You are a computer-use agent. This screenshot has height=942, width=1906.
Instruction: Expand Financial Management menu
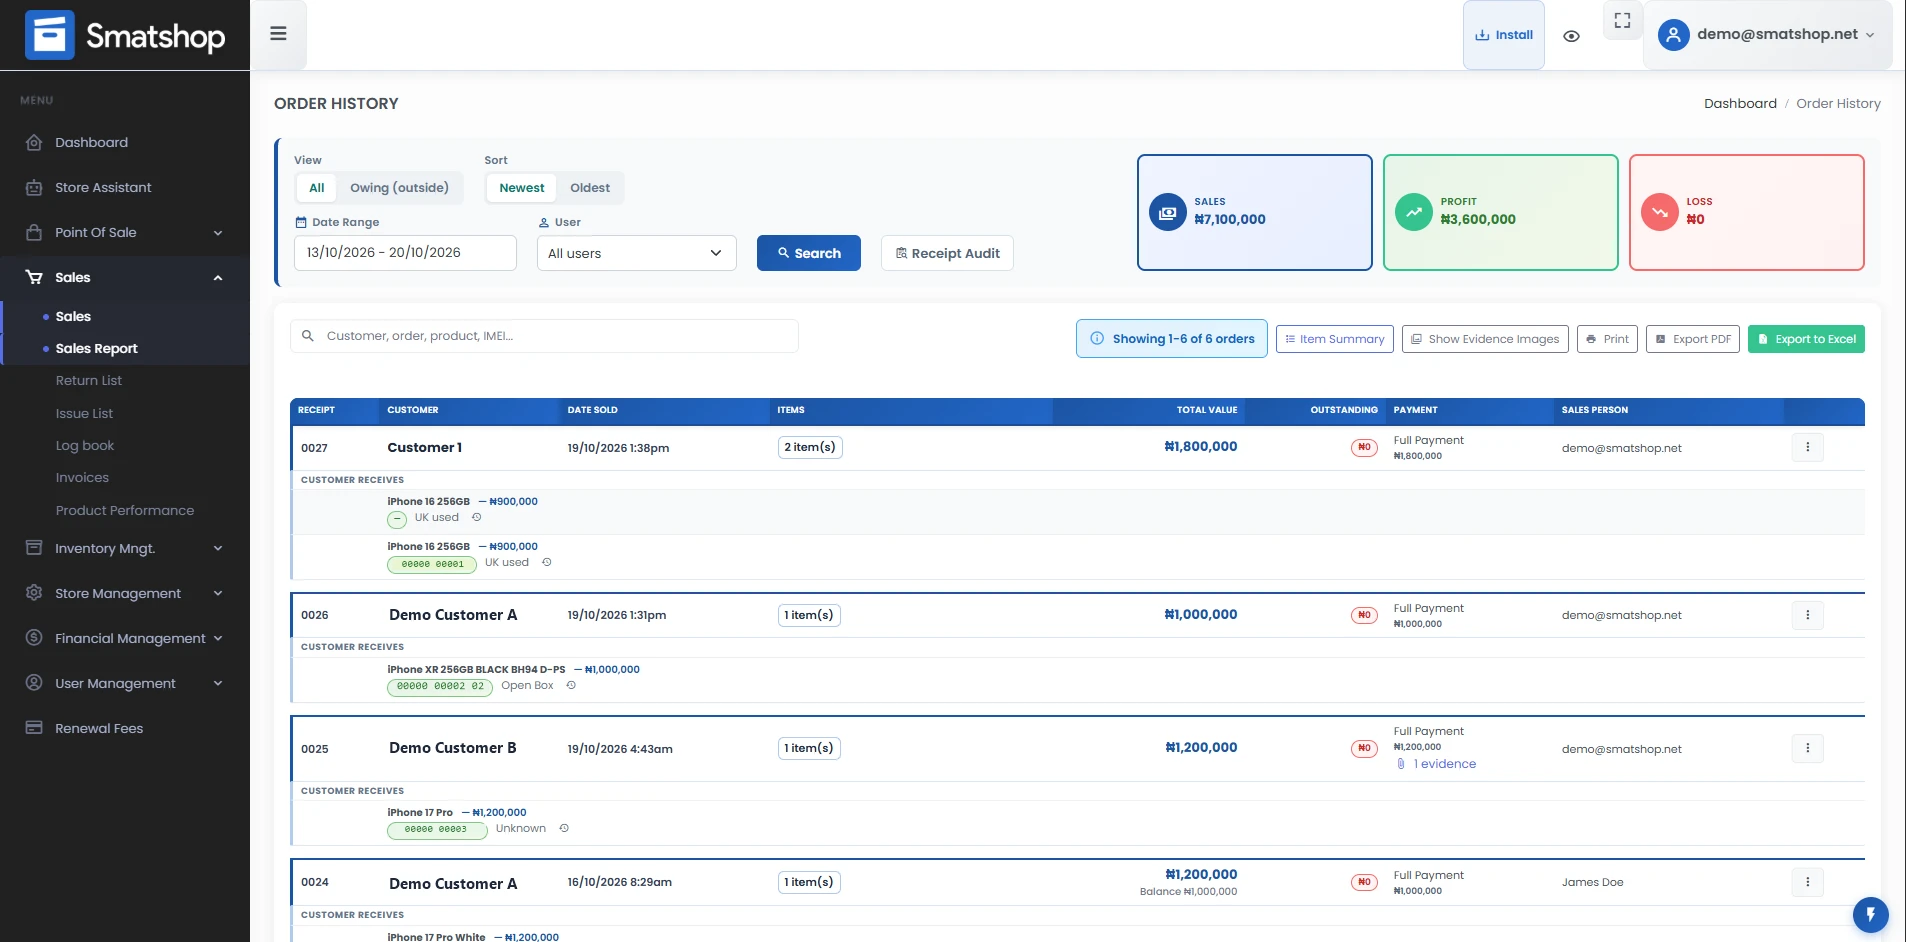[x=125, y=638]
